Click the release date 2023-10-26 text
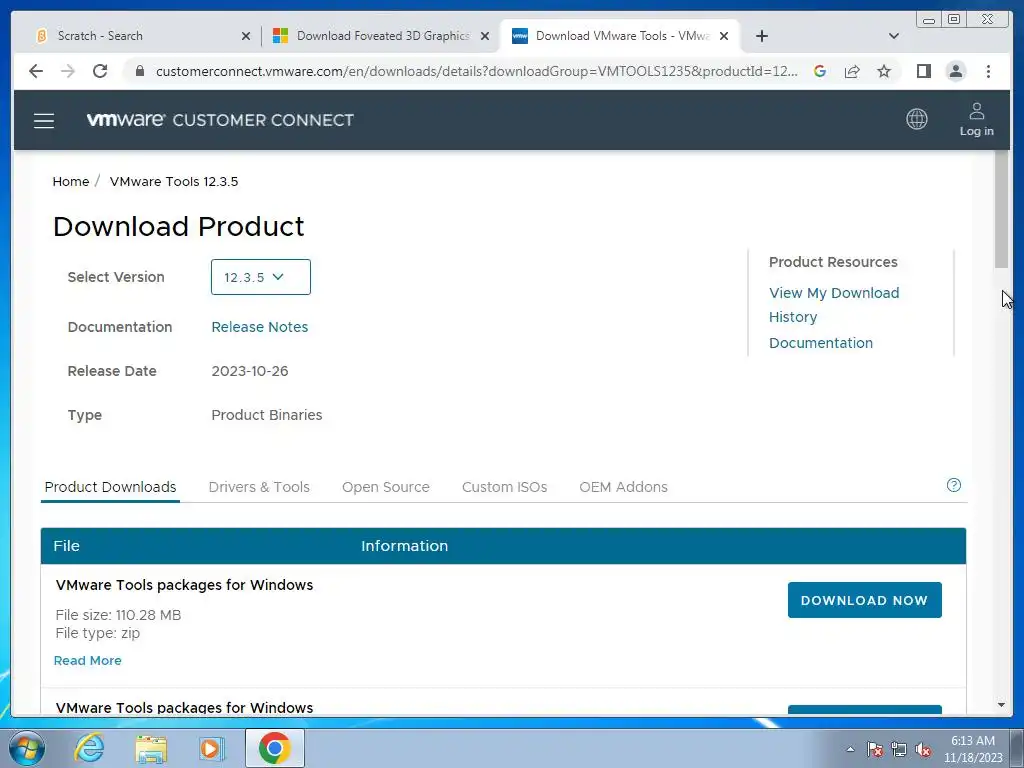Screen dimensions: 1024x768 coord(249,371)
